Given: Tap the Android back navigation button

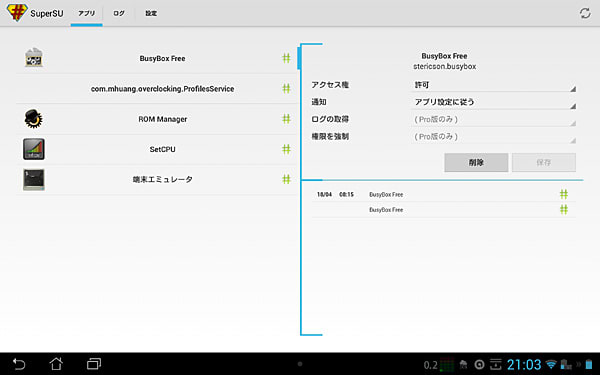Looking at the screenshot, I should pyautogui.click(x=19, y=364).
